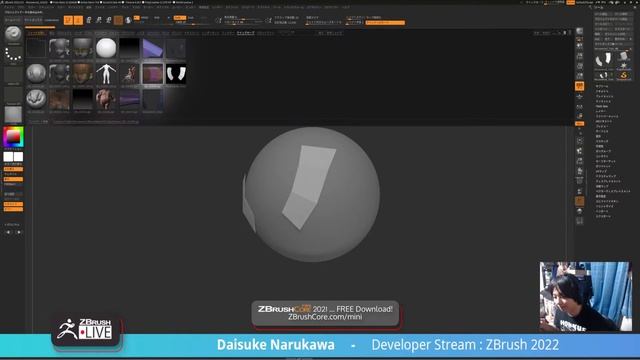Viewport: 640px width, 360px height.
Task: Enable the Zsub button
Action: click(x=191, y=18)
